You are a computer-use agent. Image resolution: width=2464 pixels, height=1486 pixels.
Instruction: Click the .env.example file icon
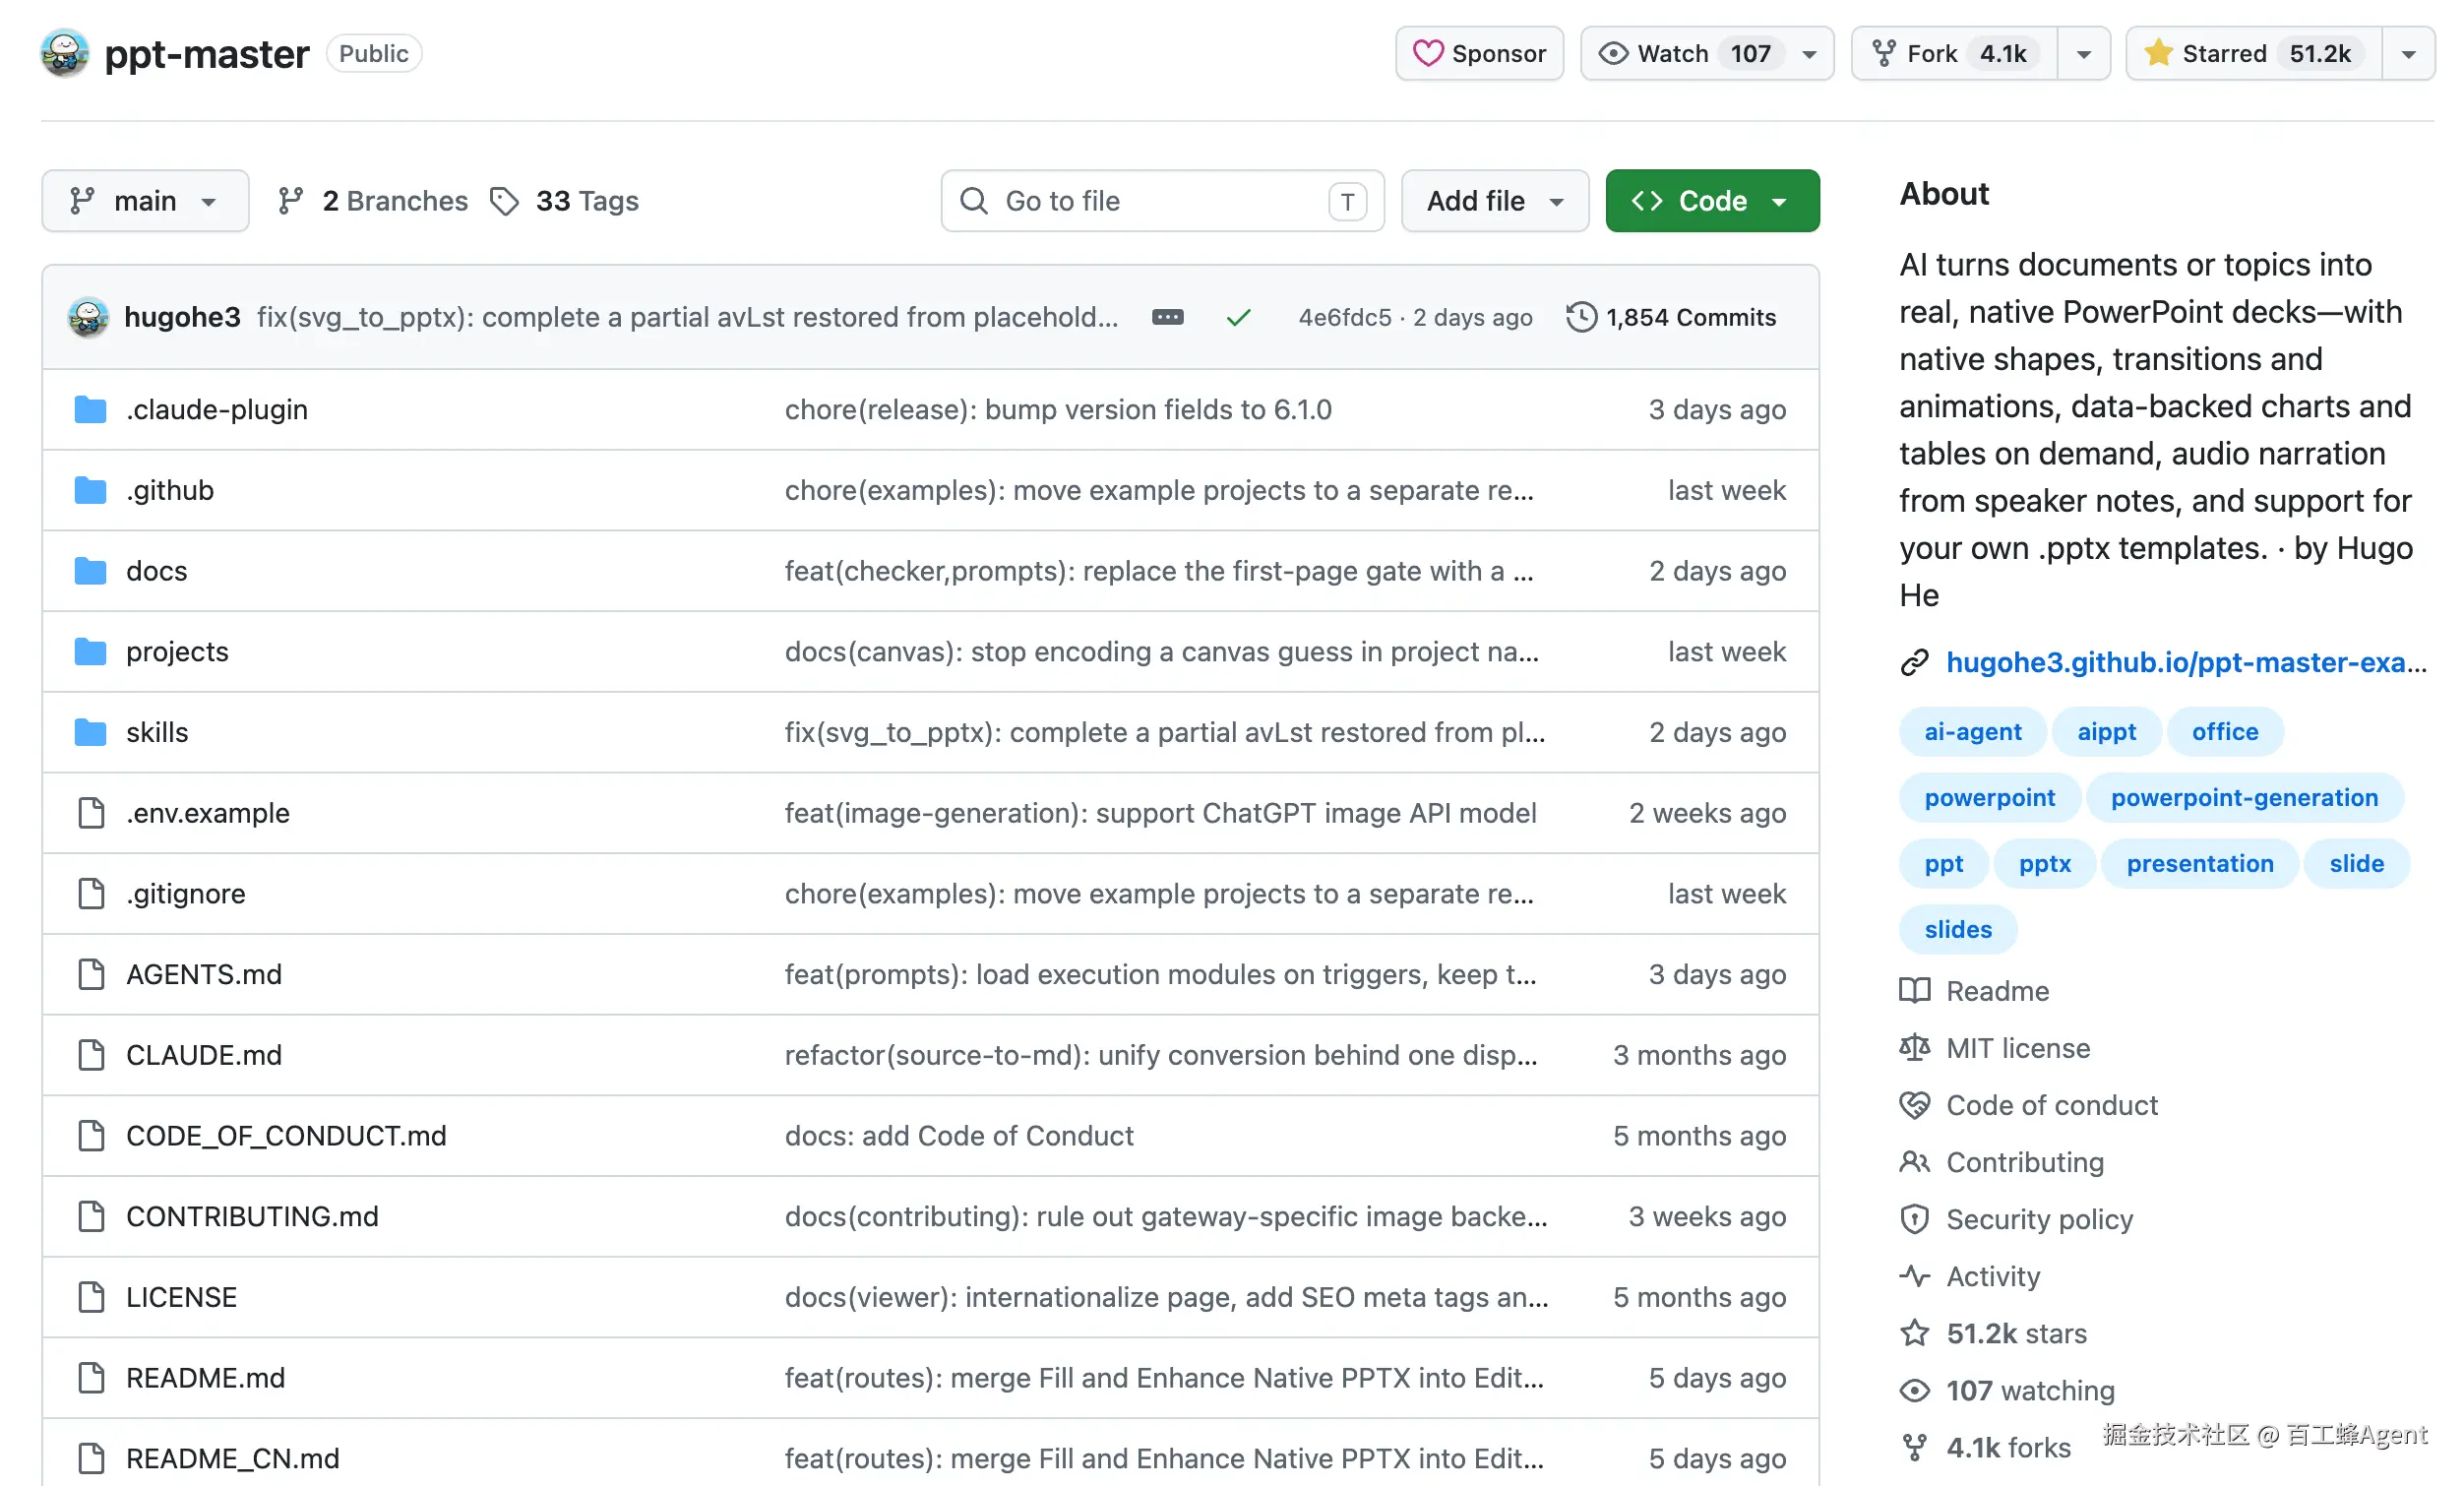91,813
